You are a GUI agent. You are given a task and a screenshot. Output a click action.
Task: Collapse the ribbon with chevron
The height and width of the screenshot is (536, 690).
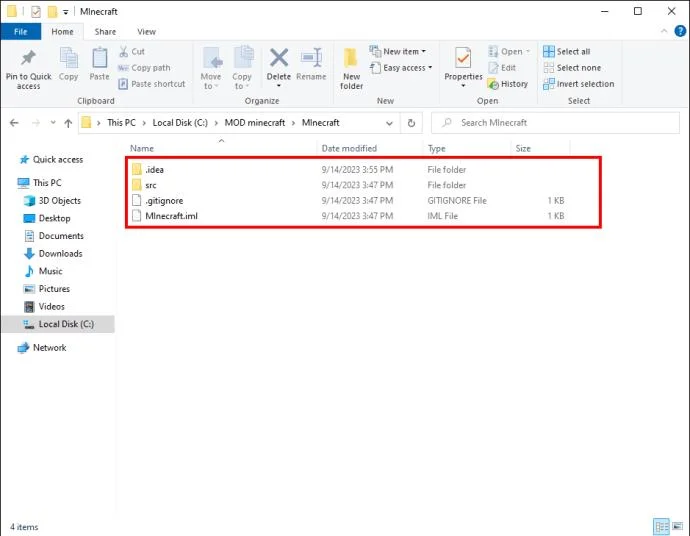[664, 31]
